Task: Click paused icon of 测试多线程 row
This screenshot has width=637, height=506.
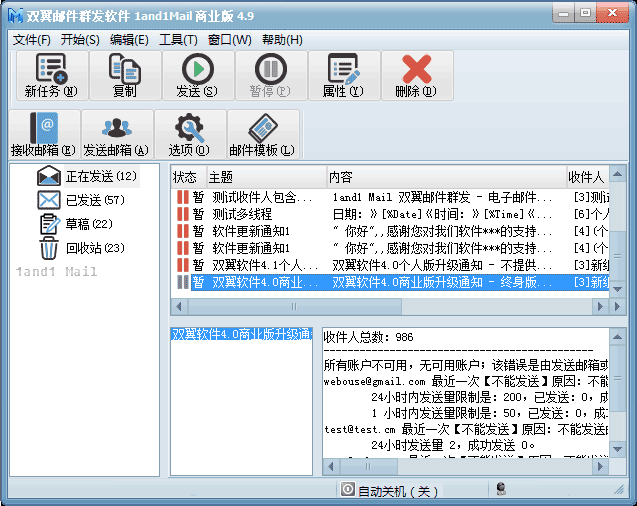Action: pyautogui.click(x=183, y=214)
